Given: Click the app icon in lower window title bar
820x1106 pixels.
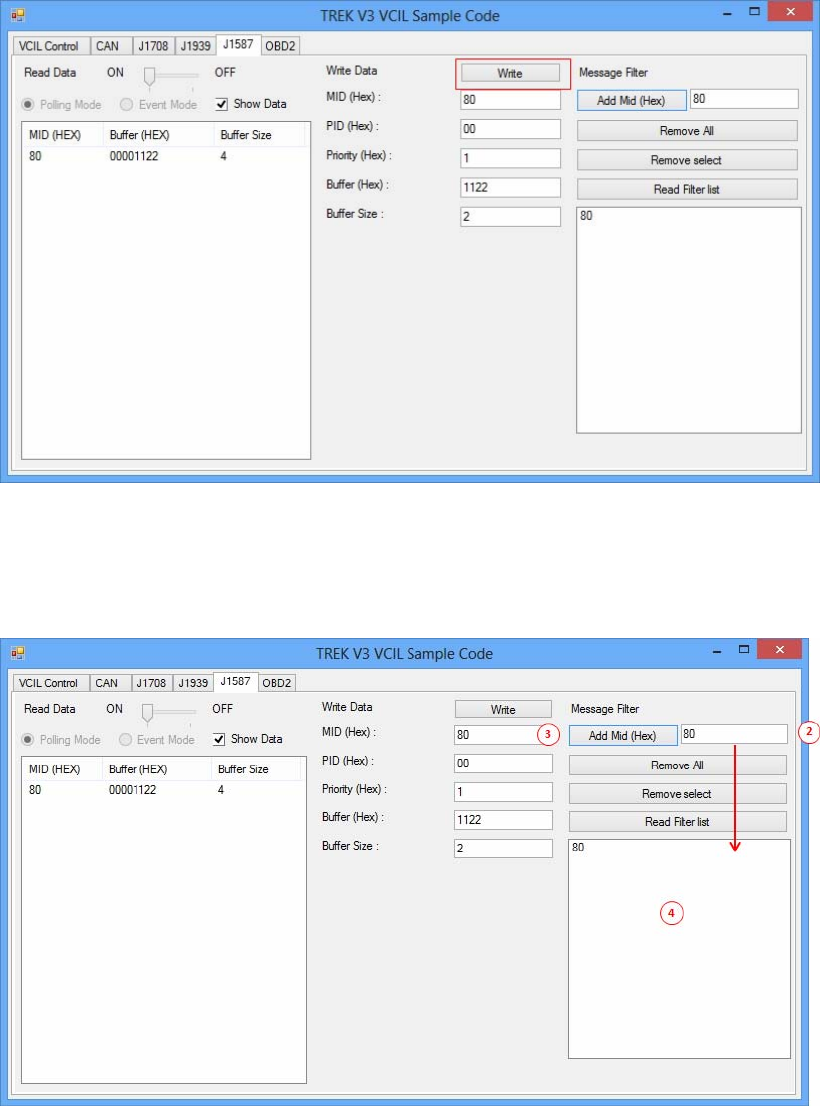Looking at the screenshot, I should [18, 652].
